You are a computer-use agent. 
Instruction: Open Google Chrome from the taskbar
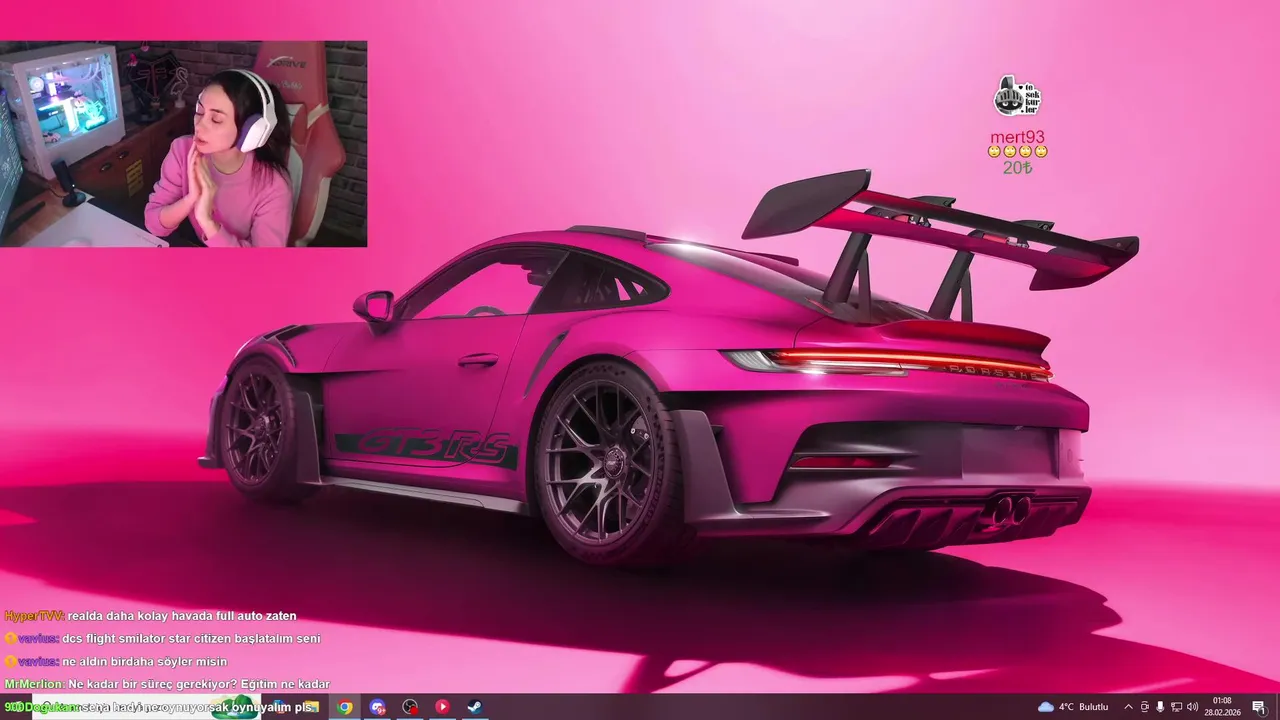coord(345,707)
